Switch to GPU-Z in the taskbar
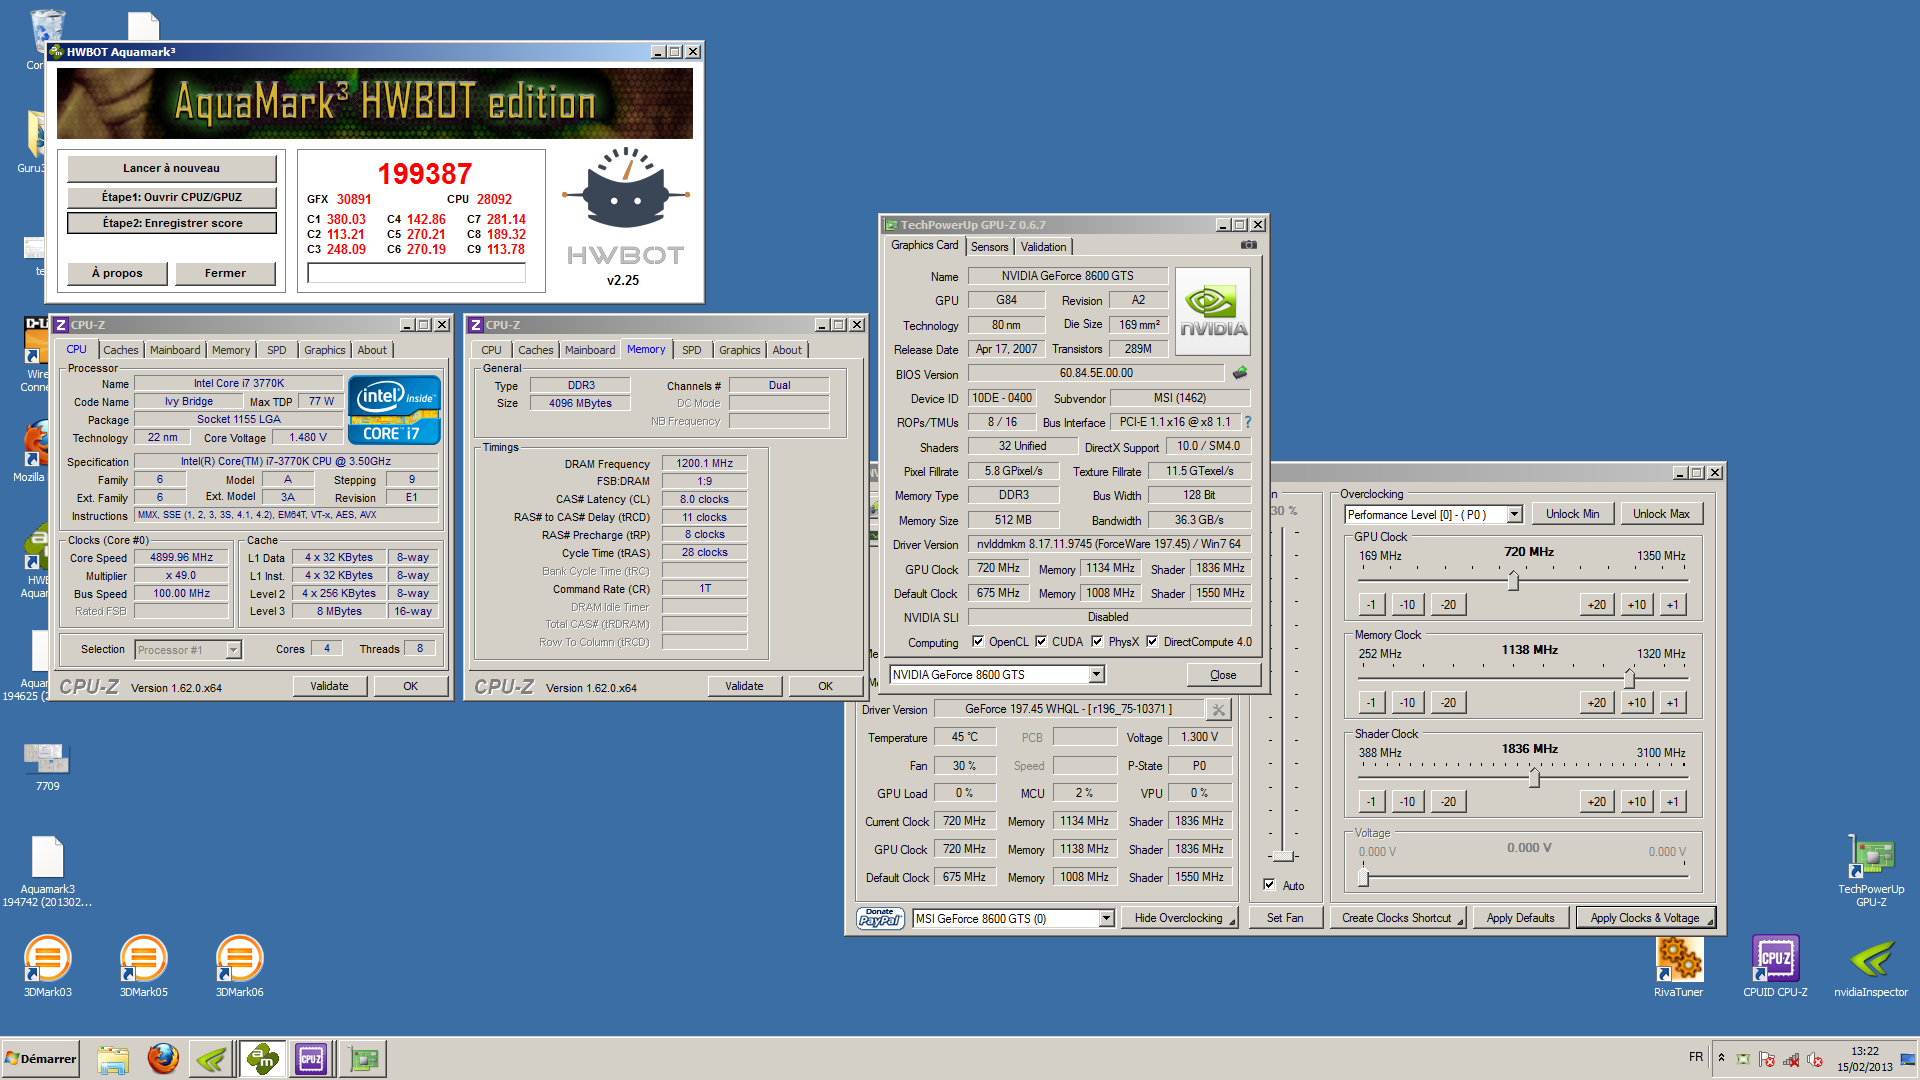 364,1058
